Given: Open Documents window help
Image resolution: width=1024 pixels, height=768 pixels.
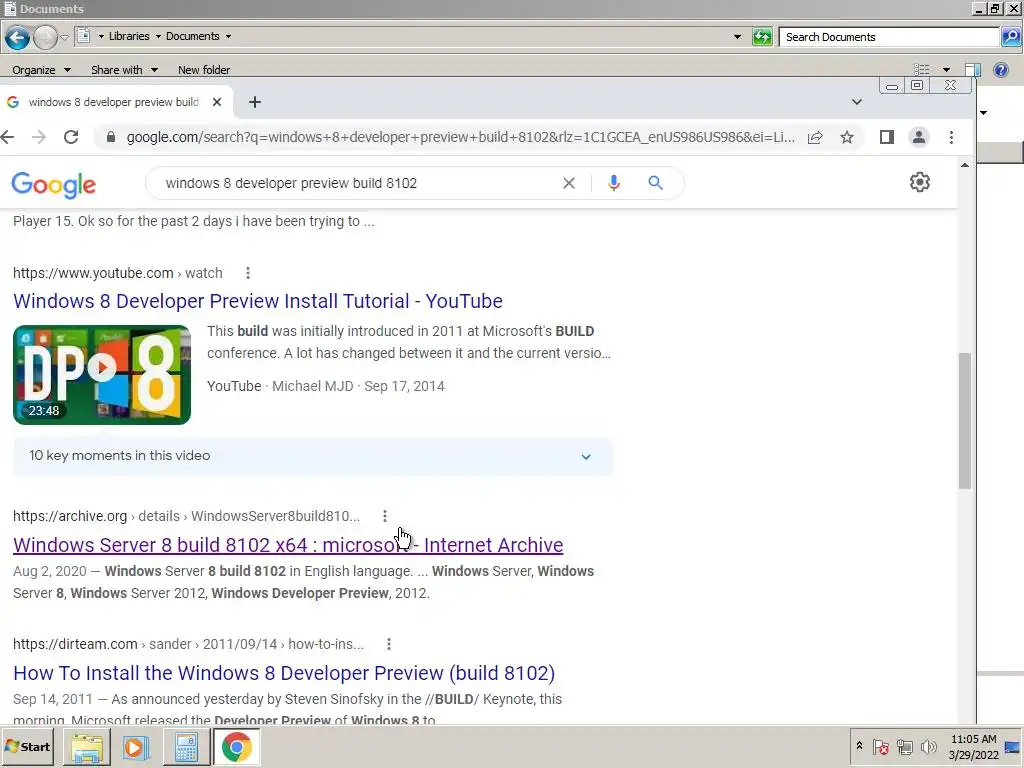Looking at the screenshot, I should (x=1000, y=69).
